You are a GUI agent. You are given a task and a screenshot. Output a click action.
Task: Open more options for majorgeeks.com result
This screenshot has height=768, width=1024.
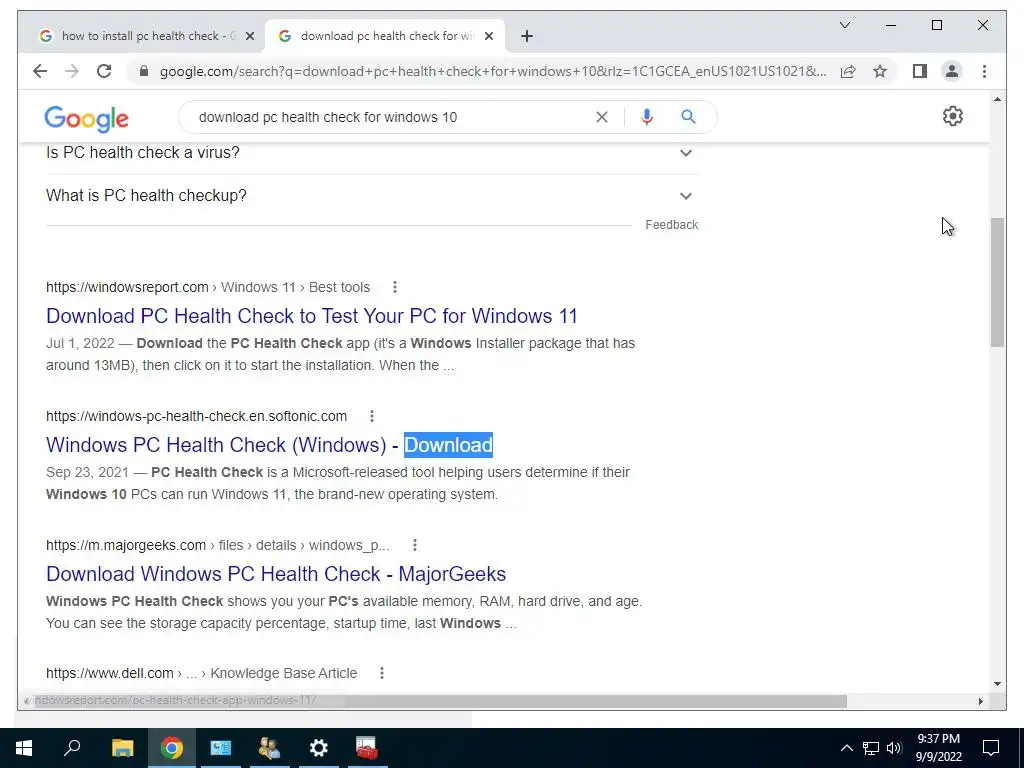(415, 545)
